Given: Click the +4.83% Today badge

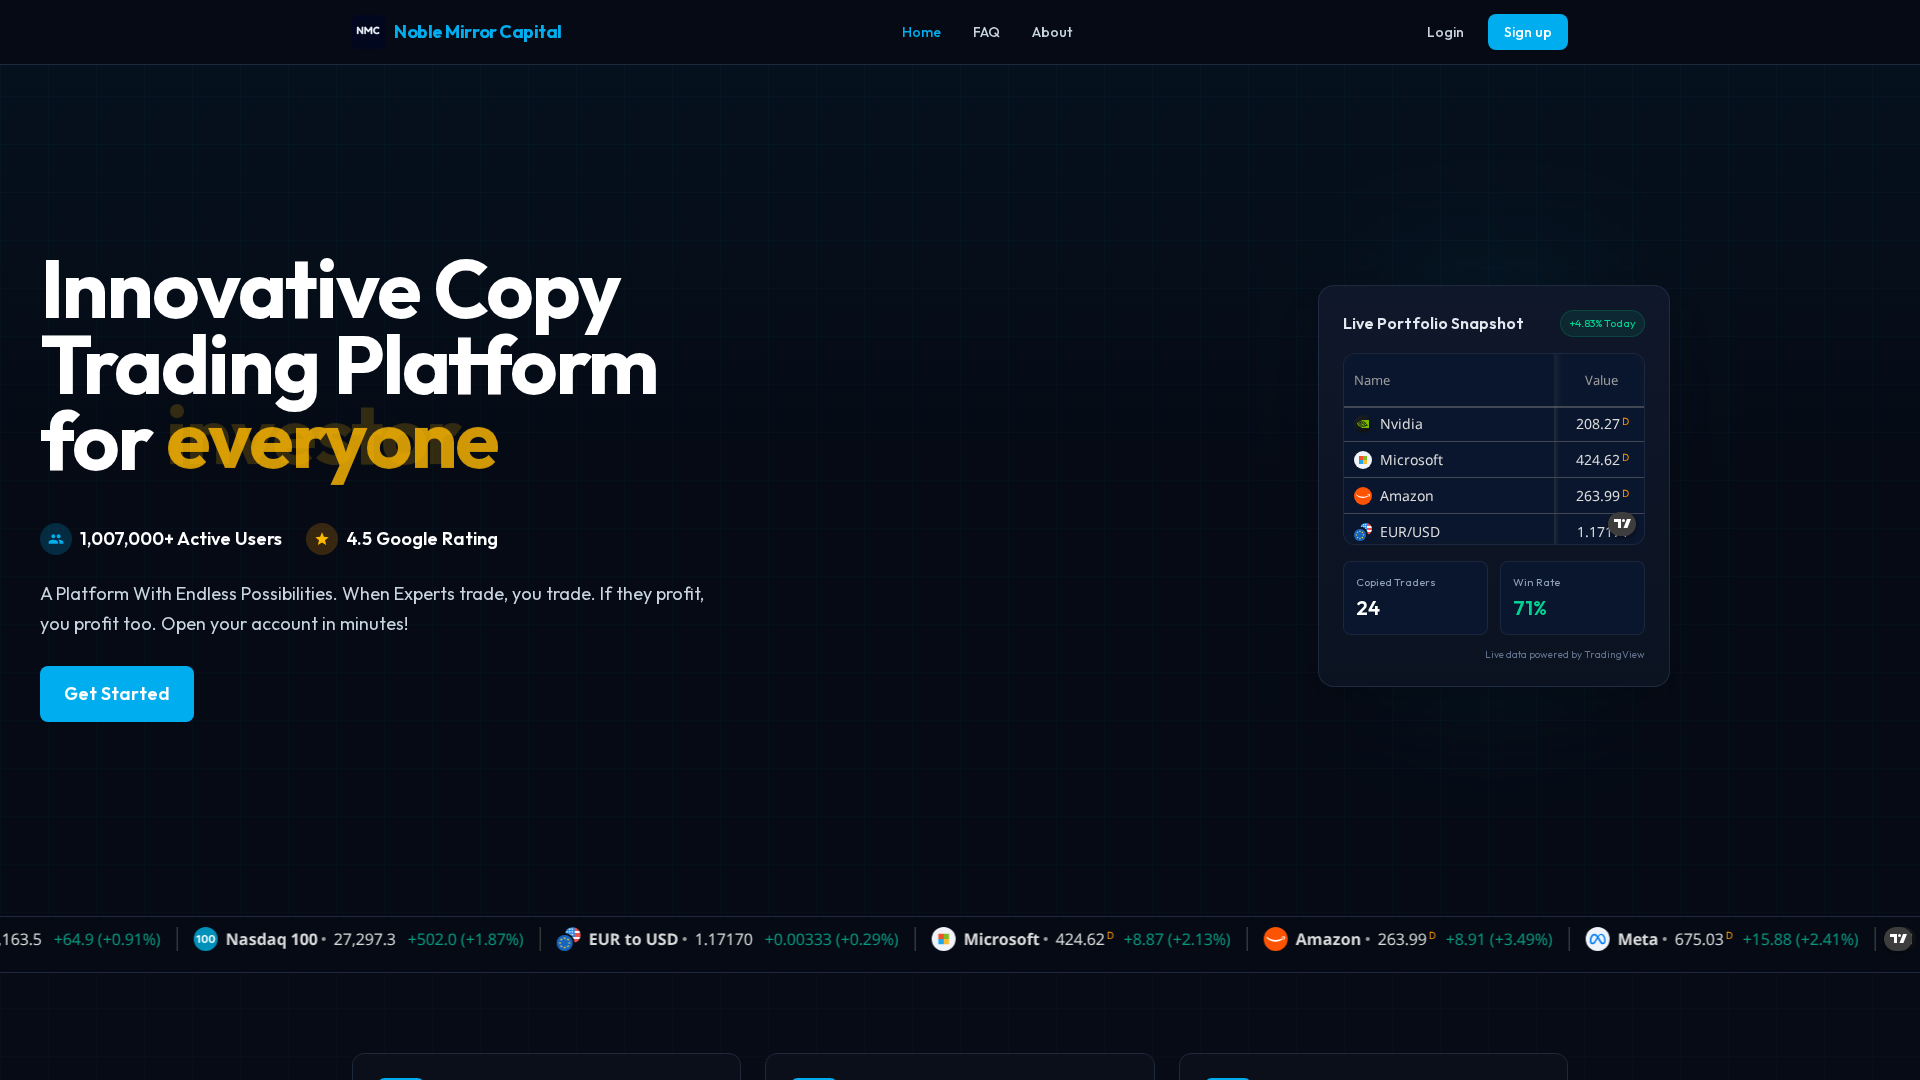Looking at the screenshot, I should click(1602, 323).
